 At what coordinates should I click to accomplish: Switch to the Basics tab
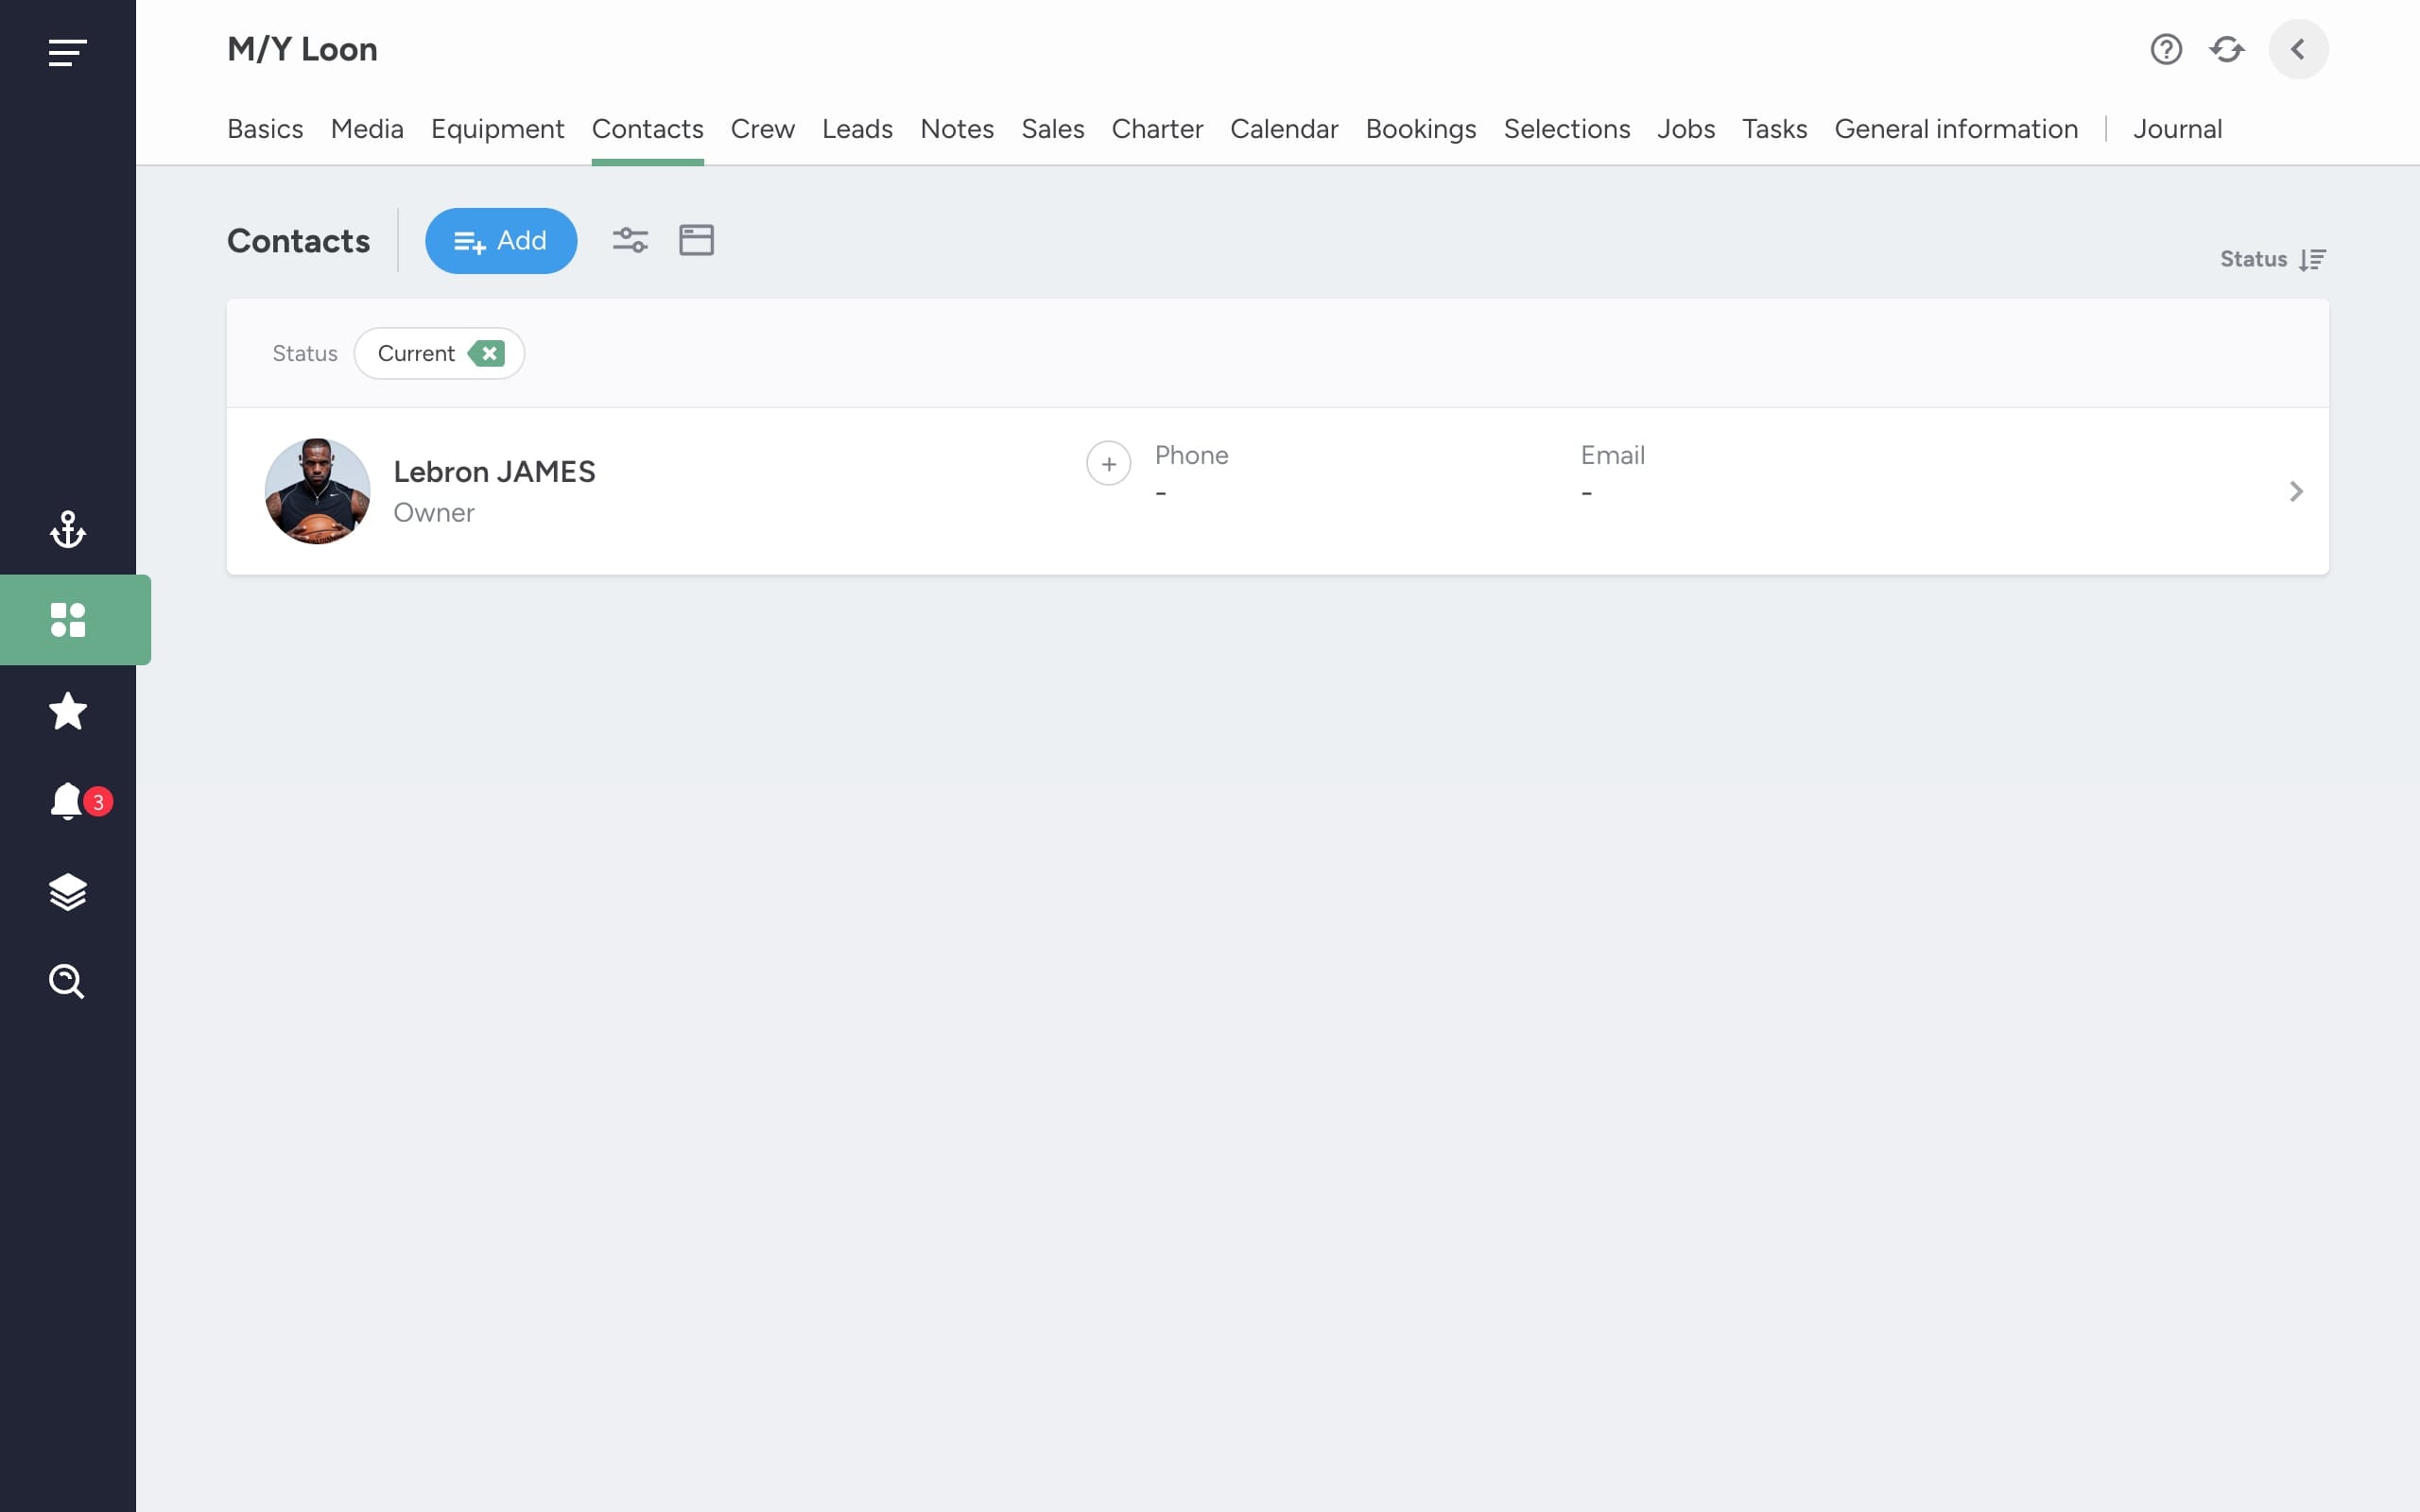click(265, 129)
